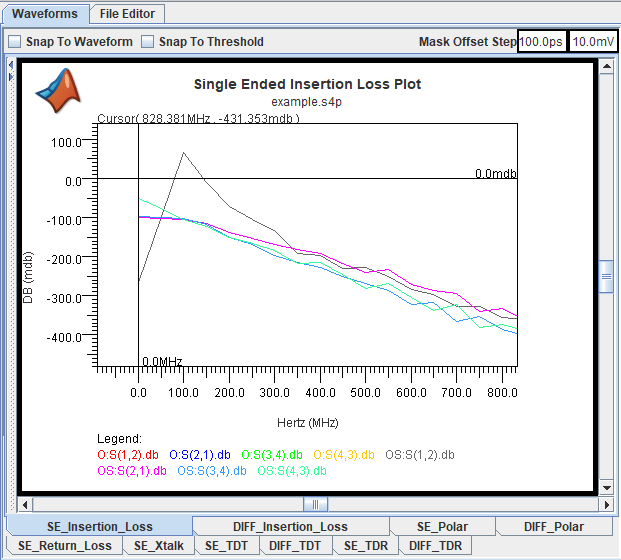Click the horizontal scrollbar right arrow
The height and width of the screenshot is (560, 621).
coord(606,505)
